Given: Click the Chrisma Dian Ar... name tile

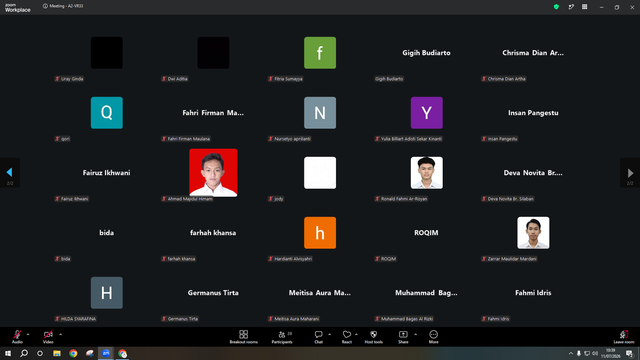Looking at the screenshot, I should click(533, 53).
